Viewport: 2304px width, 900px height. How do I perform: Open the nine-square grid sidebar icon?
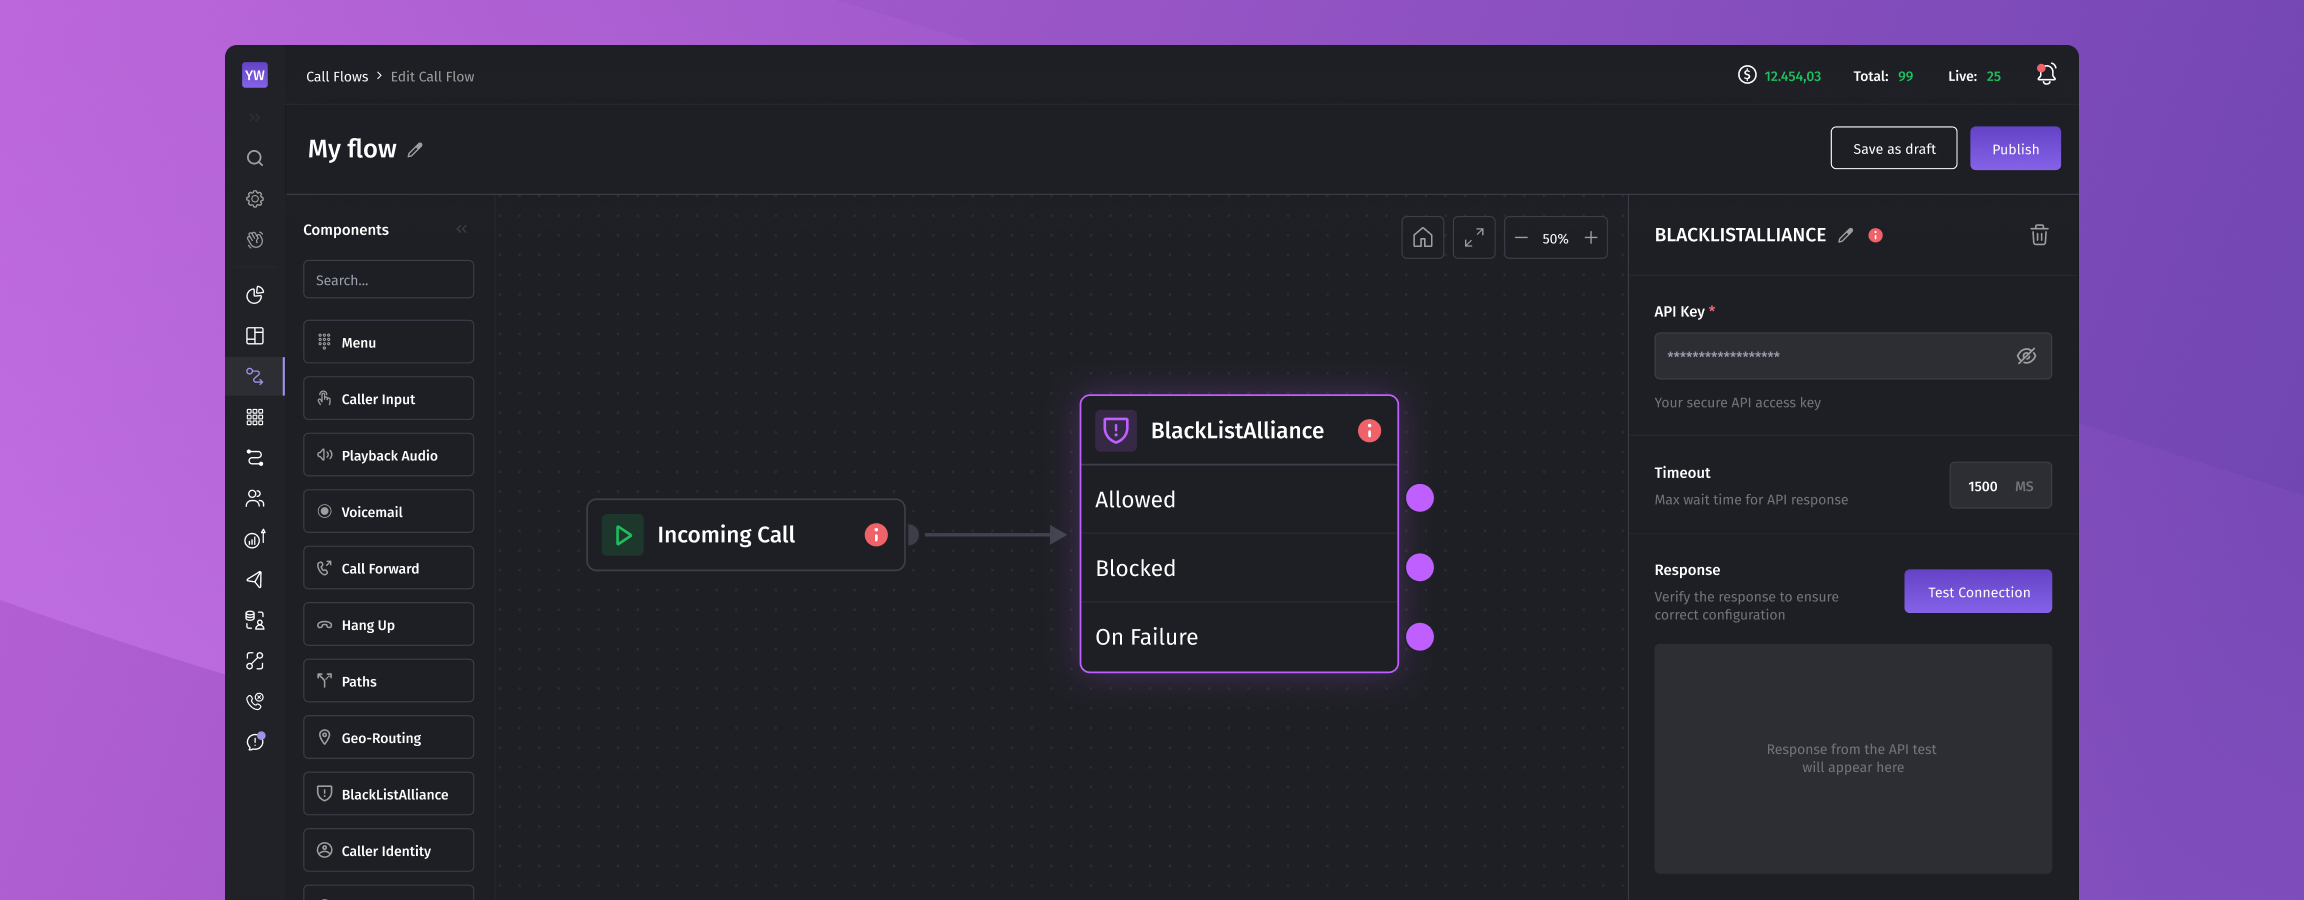click(x=255, y=417)
